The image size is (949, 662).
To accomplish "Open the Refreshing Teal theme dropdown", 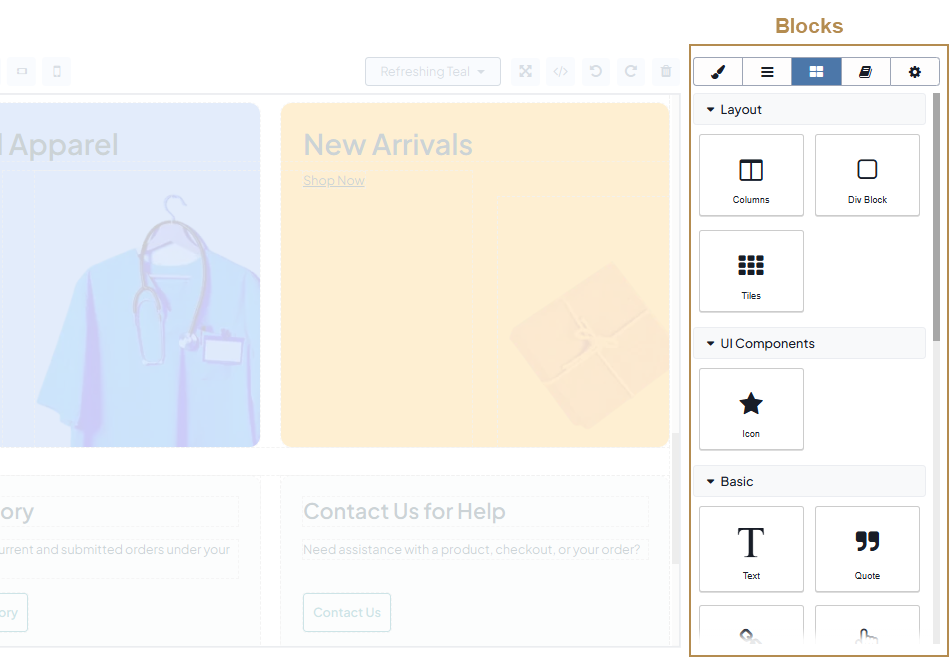I will (432, 72).
